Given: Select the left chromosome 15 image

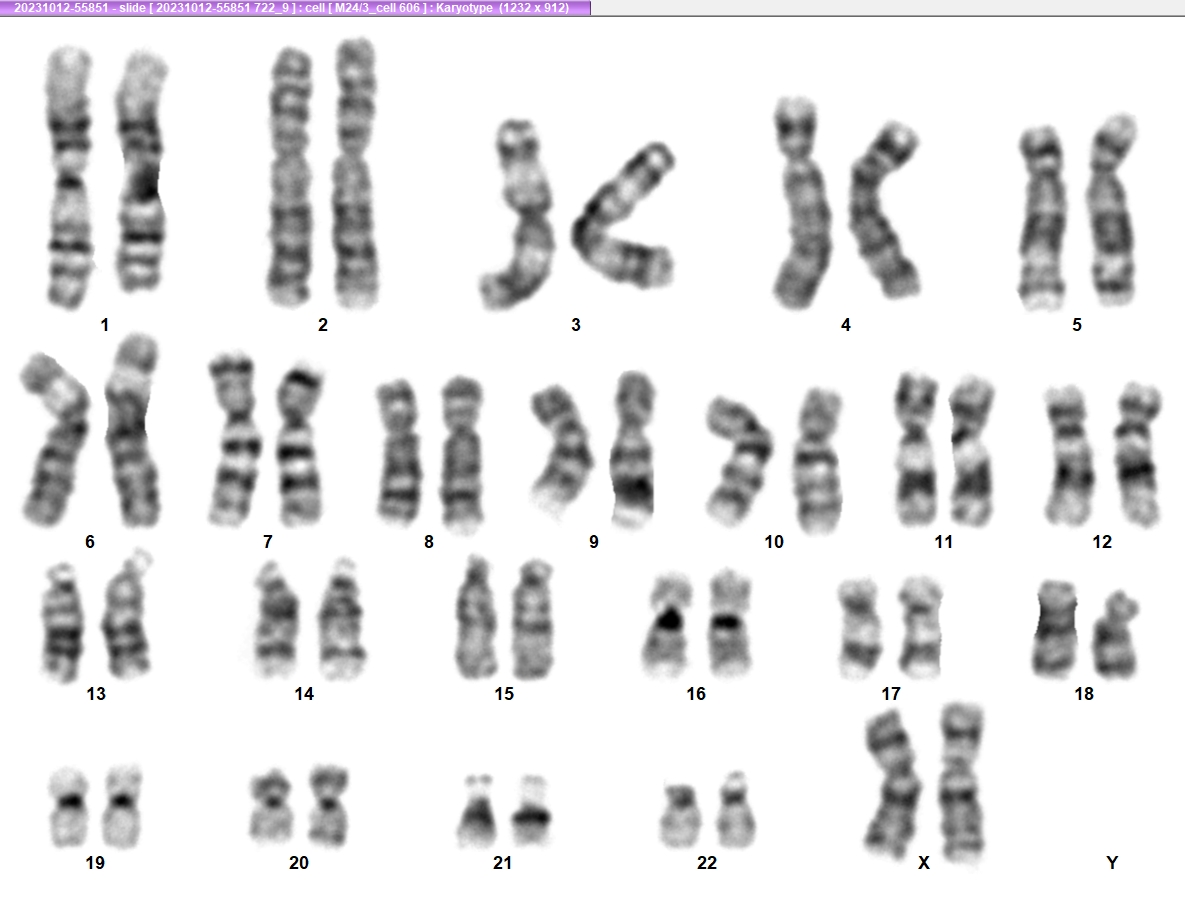Looking at the screenshot, I should 476,616.
